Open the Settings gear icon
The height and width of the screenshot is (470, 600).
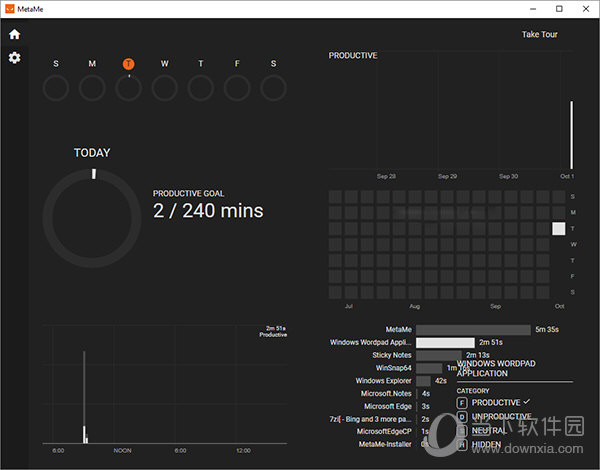coord(15,58)
